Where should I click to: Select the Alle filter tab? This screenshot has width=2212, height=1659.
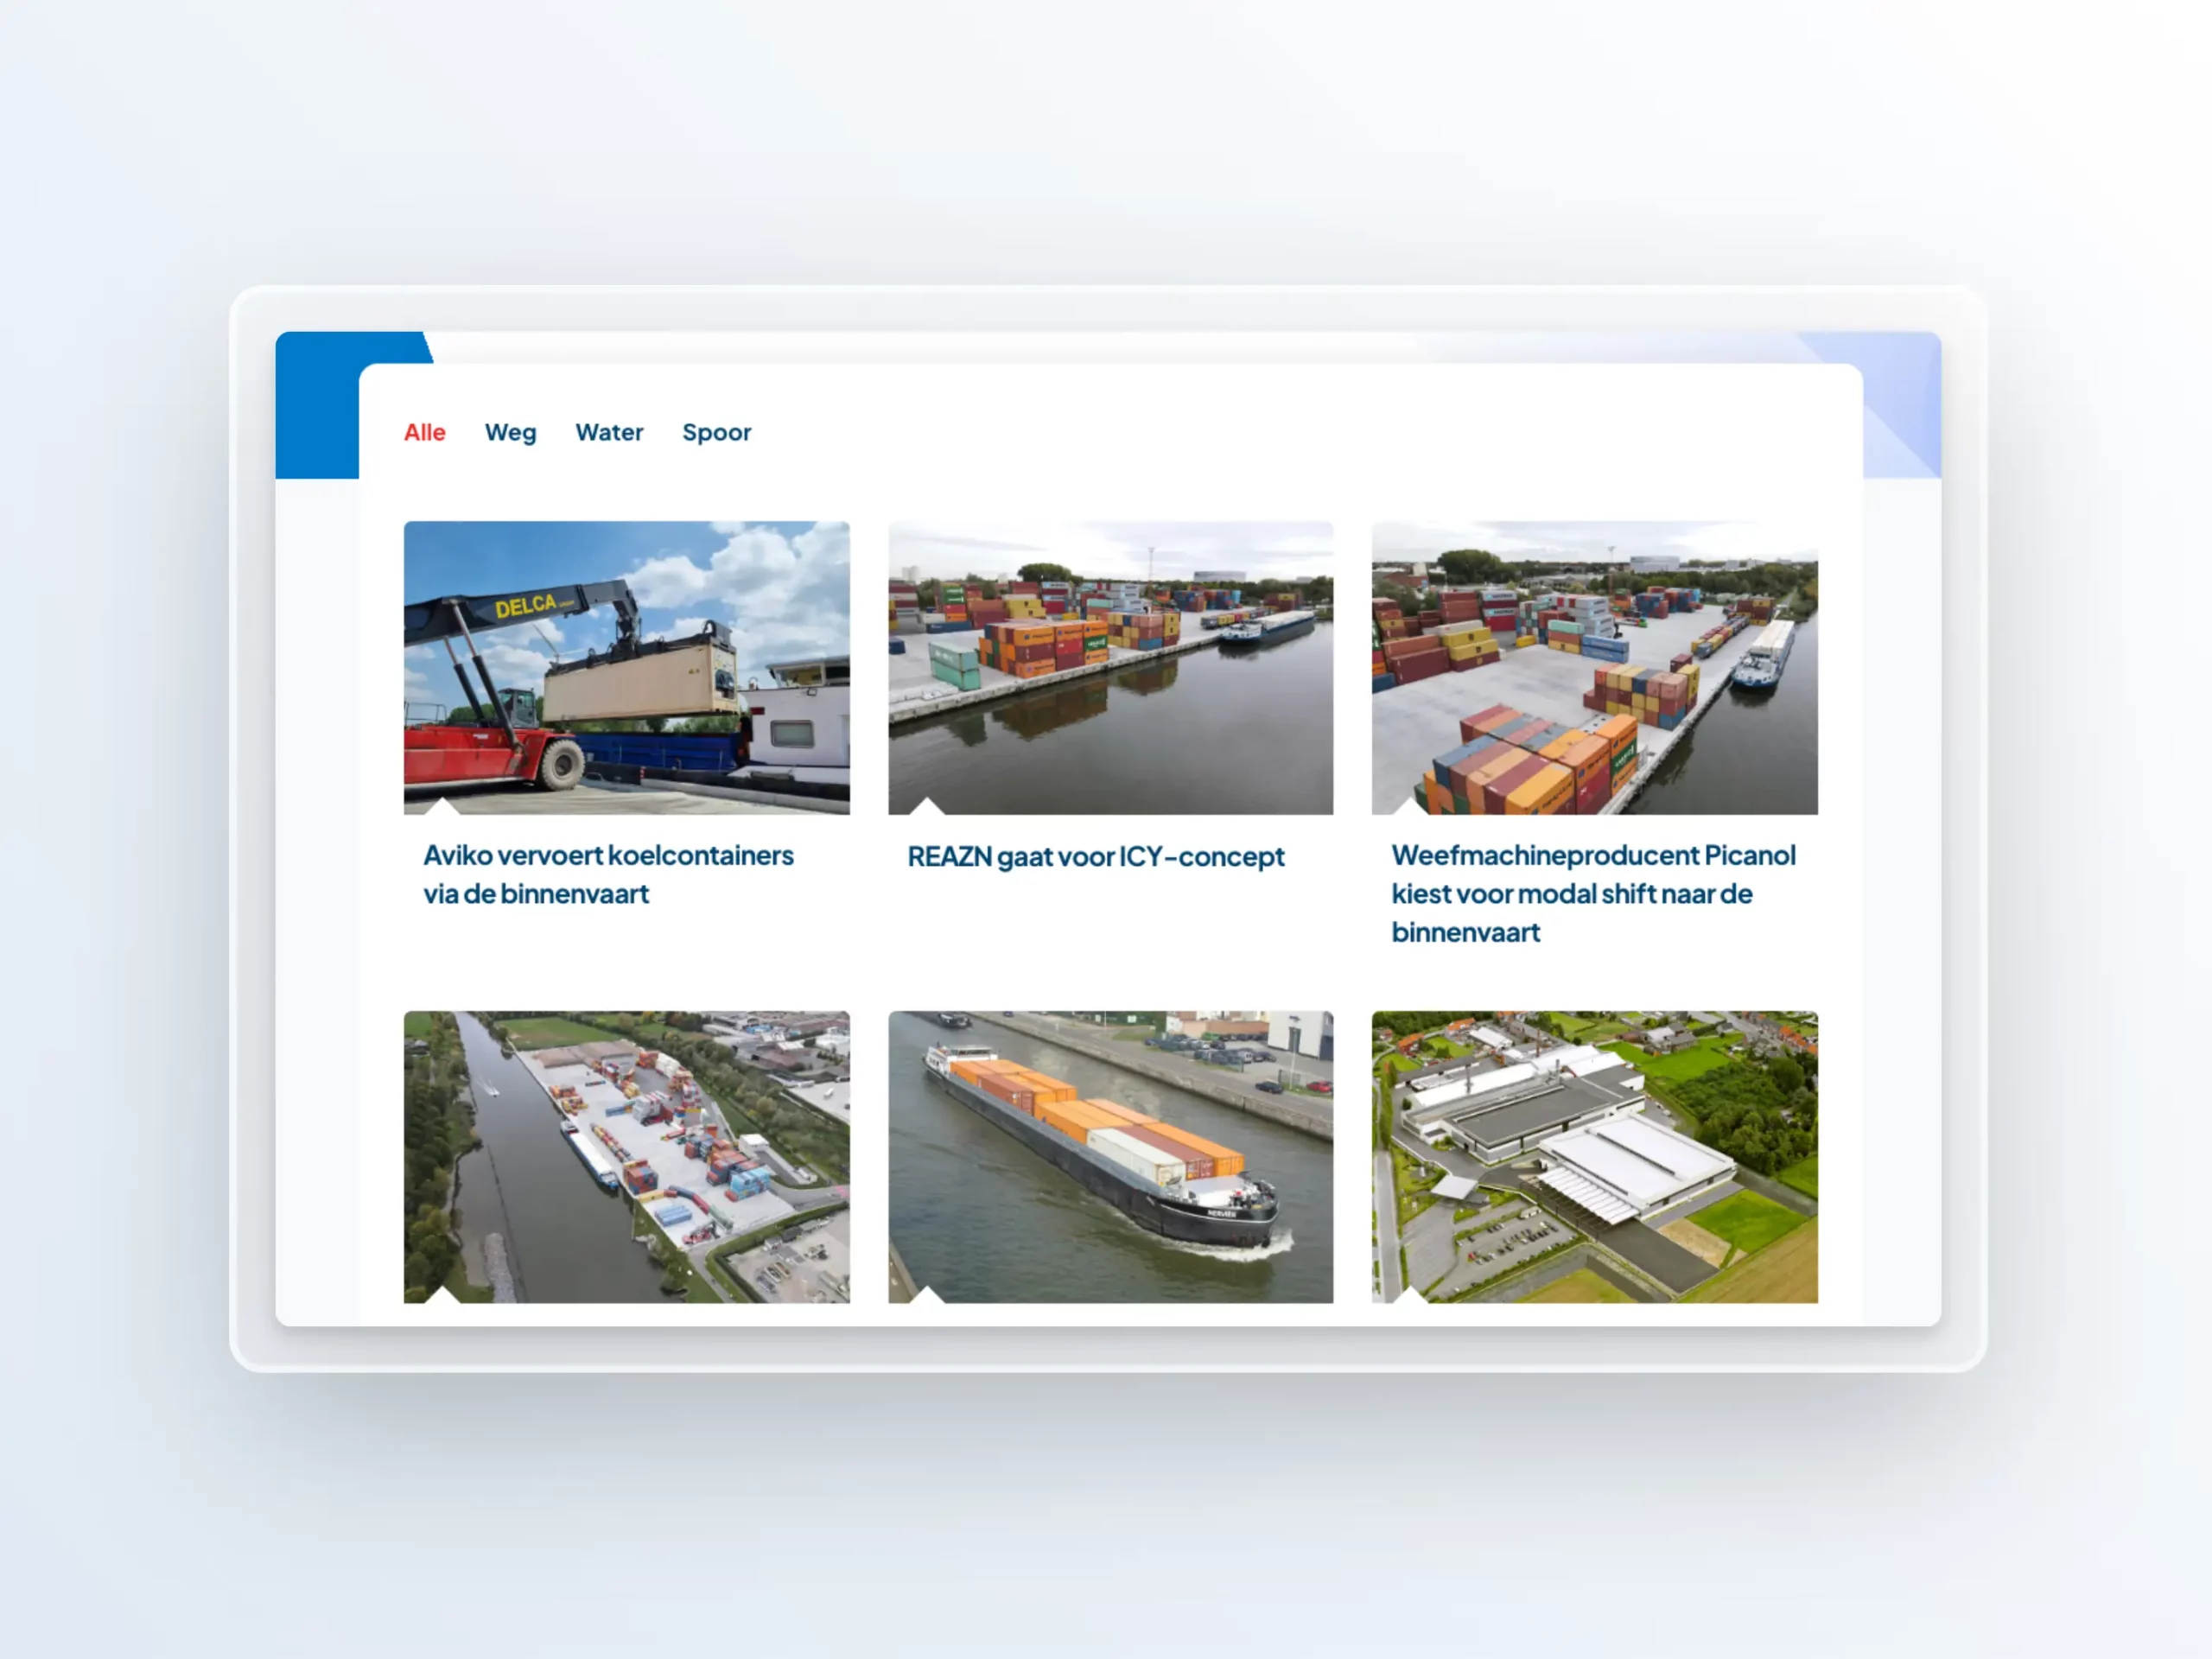(x=424, y=433)
